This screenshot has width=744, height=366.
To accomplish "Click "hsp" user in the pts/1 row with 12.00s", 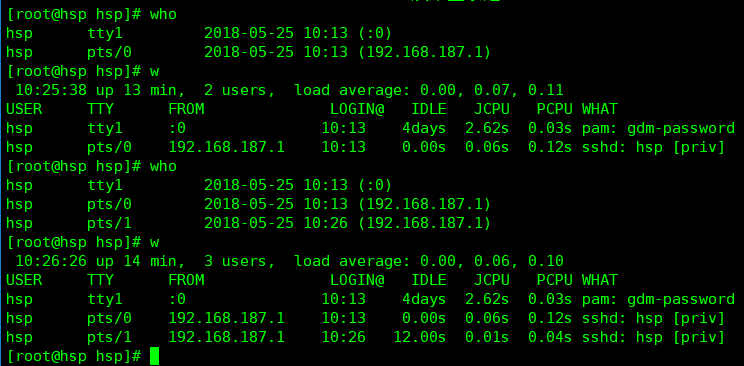I will click(x=19, y=337).
